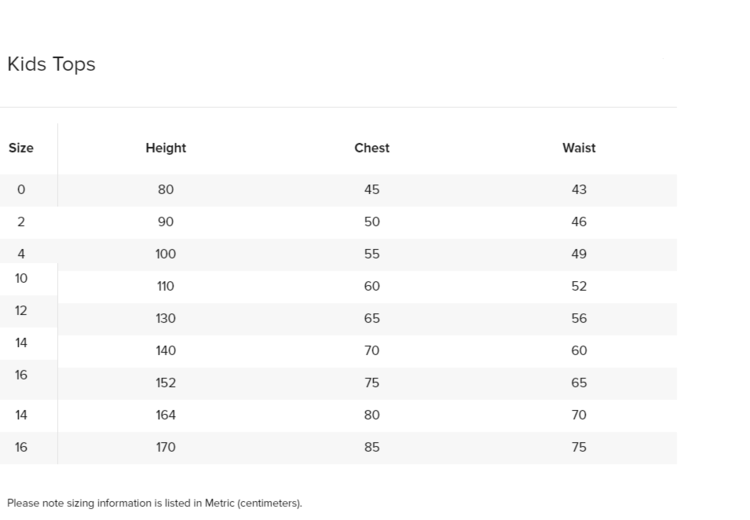Select the chest value 85
Image resolution: width=750 pixels, height=520 pixels.
click(x=372, y=448)
